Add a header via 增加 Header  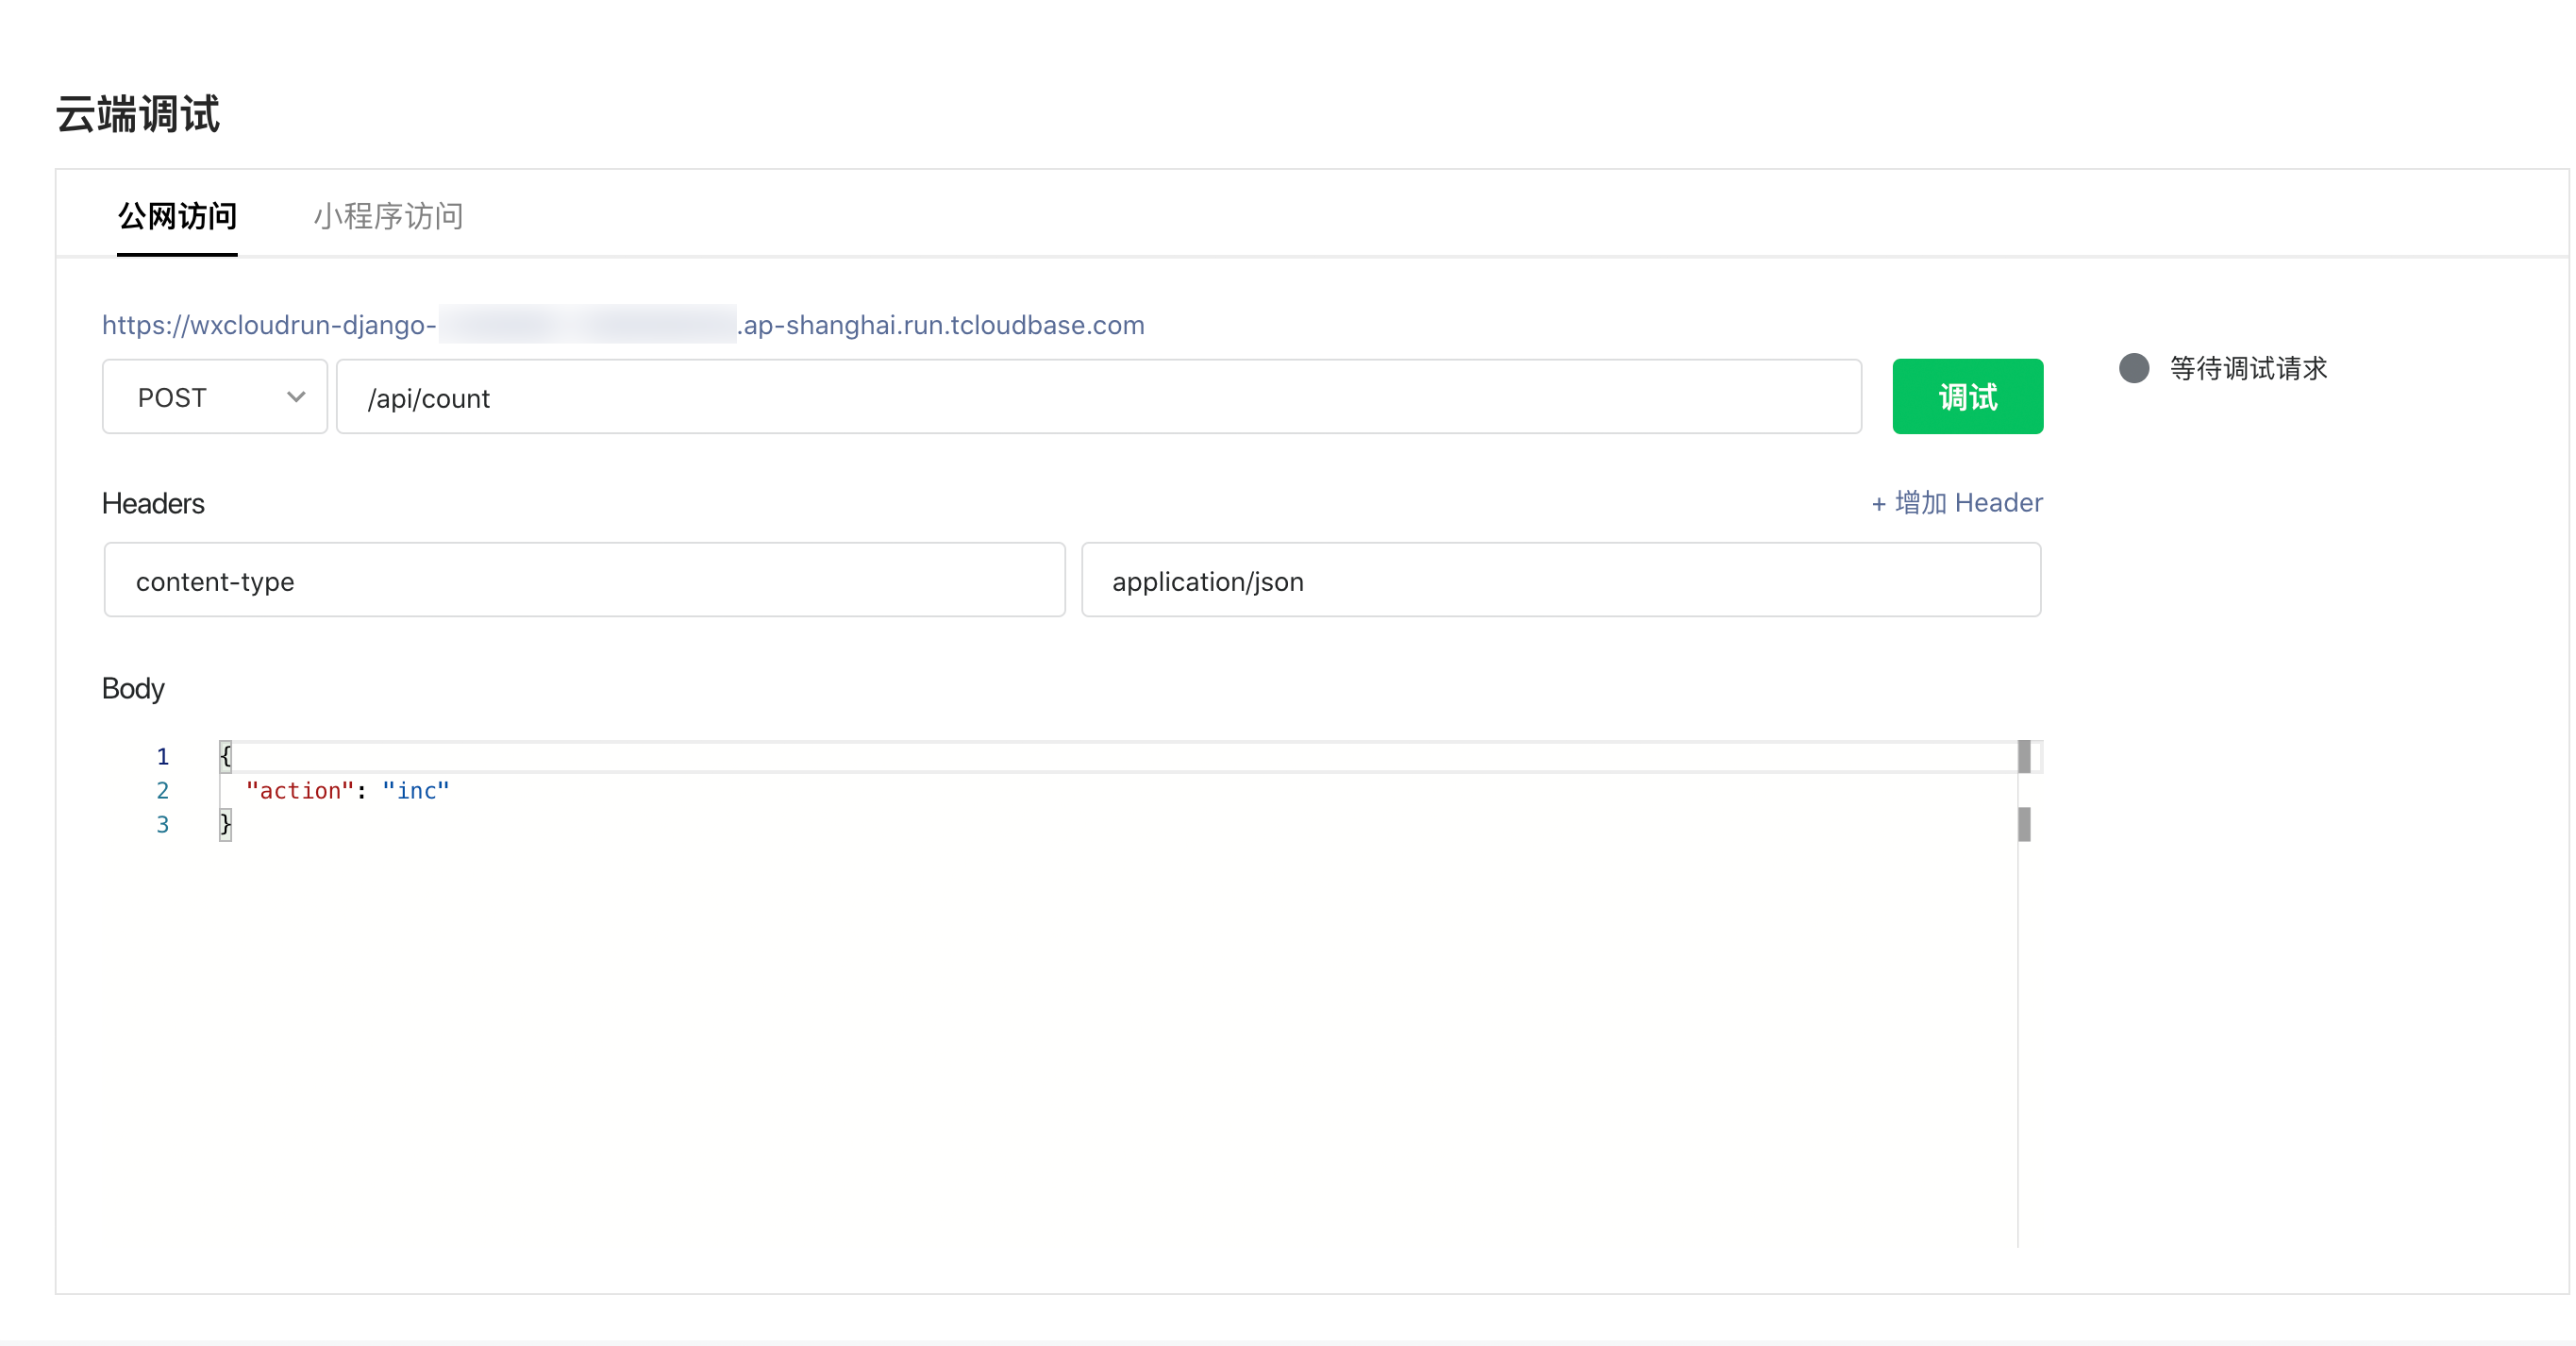[1956, 502]
